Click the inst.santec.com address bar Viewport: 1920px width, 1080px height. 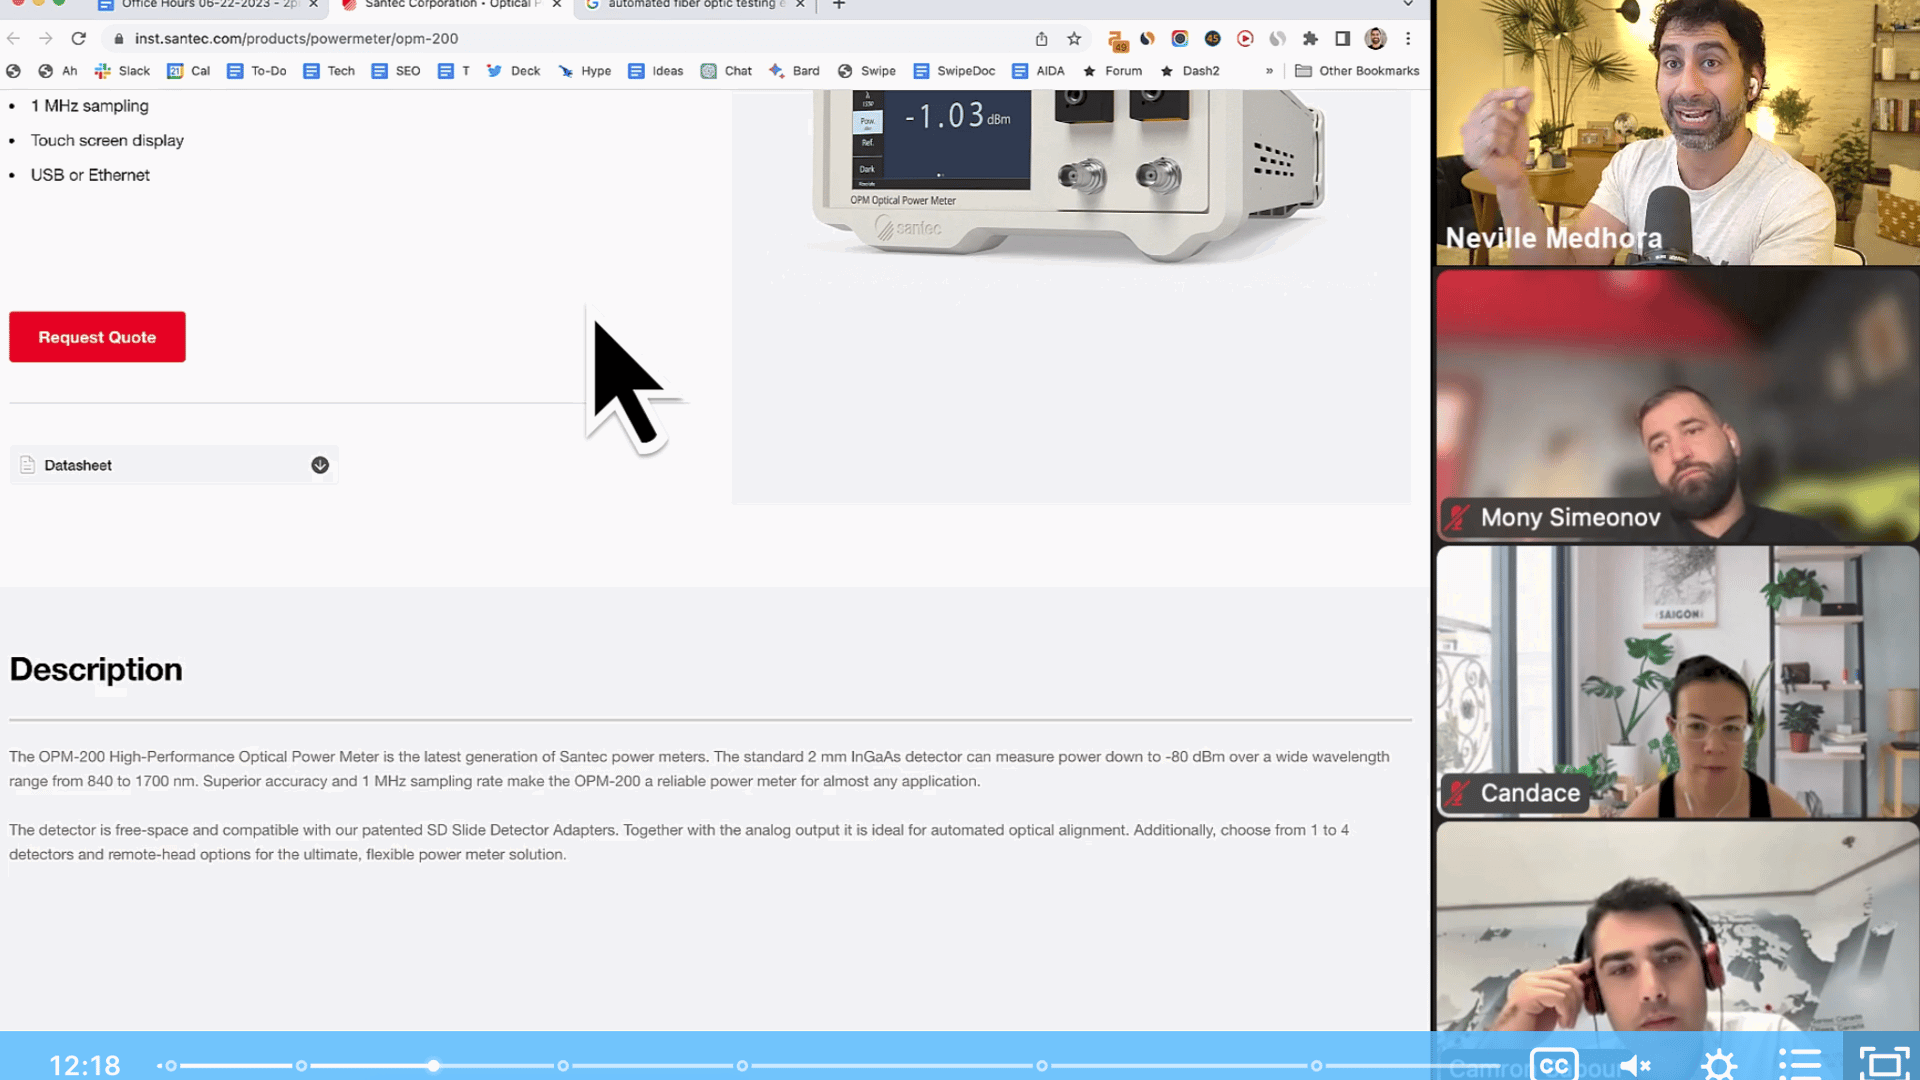[570, 38]
